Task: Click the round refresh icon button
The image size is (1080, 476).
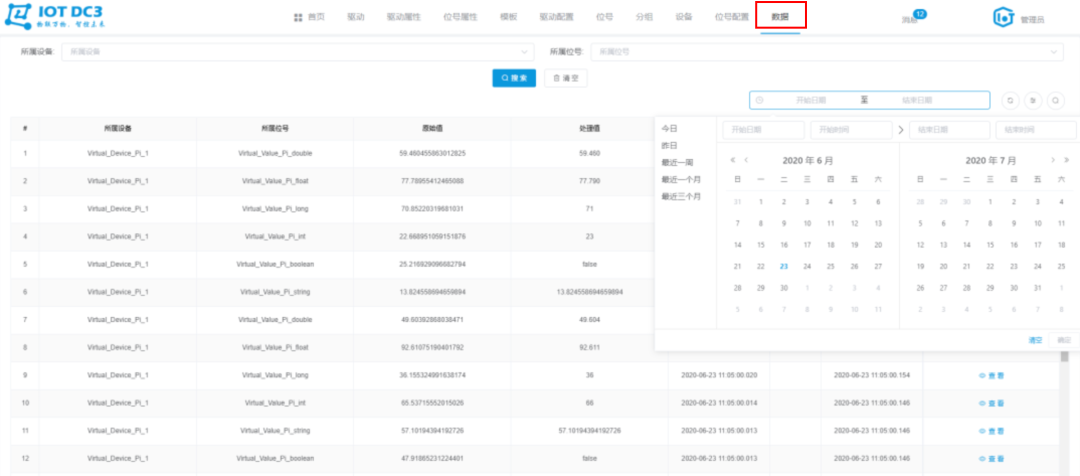Action: 1010,101
